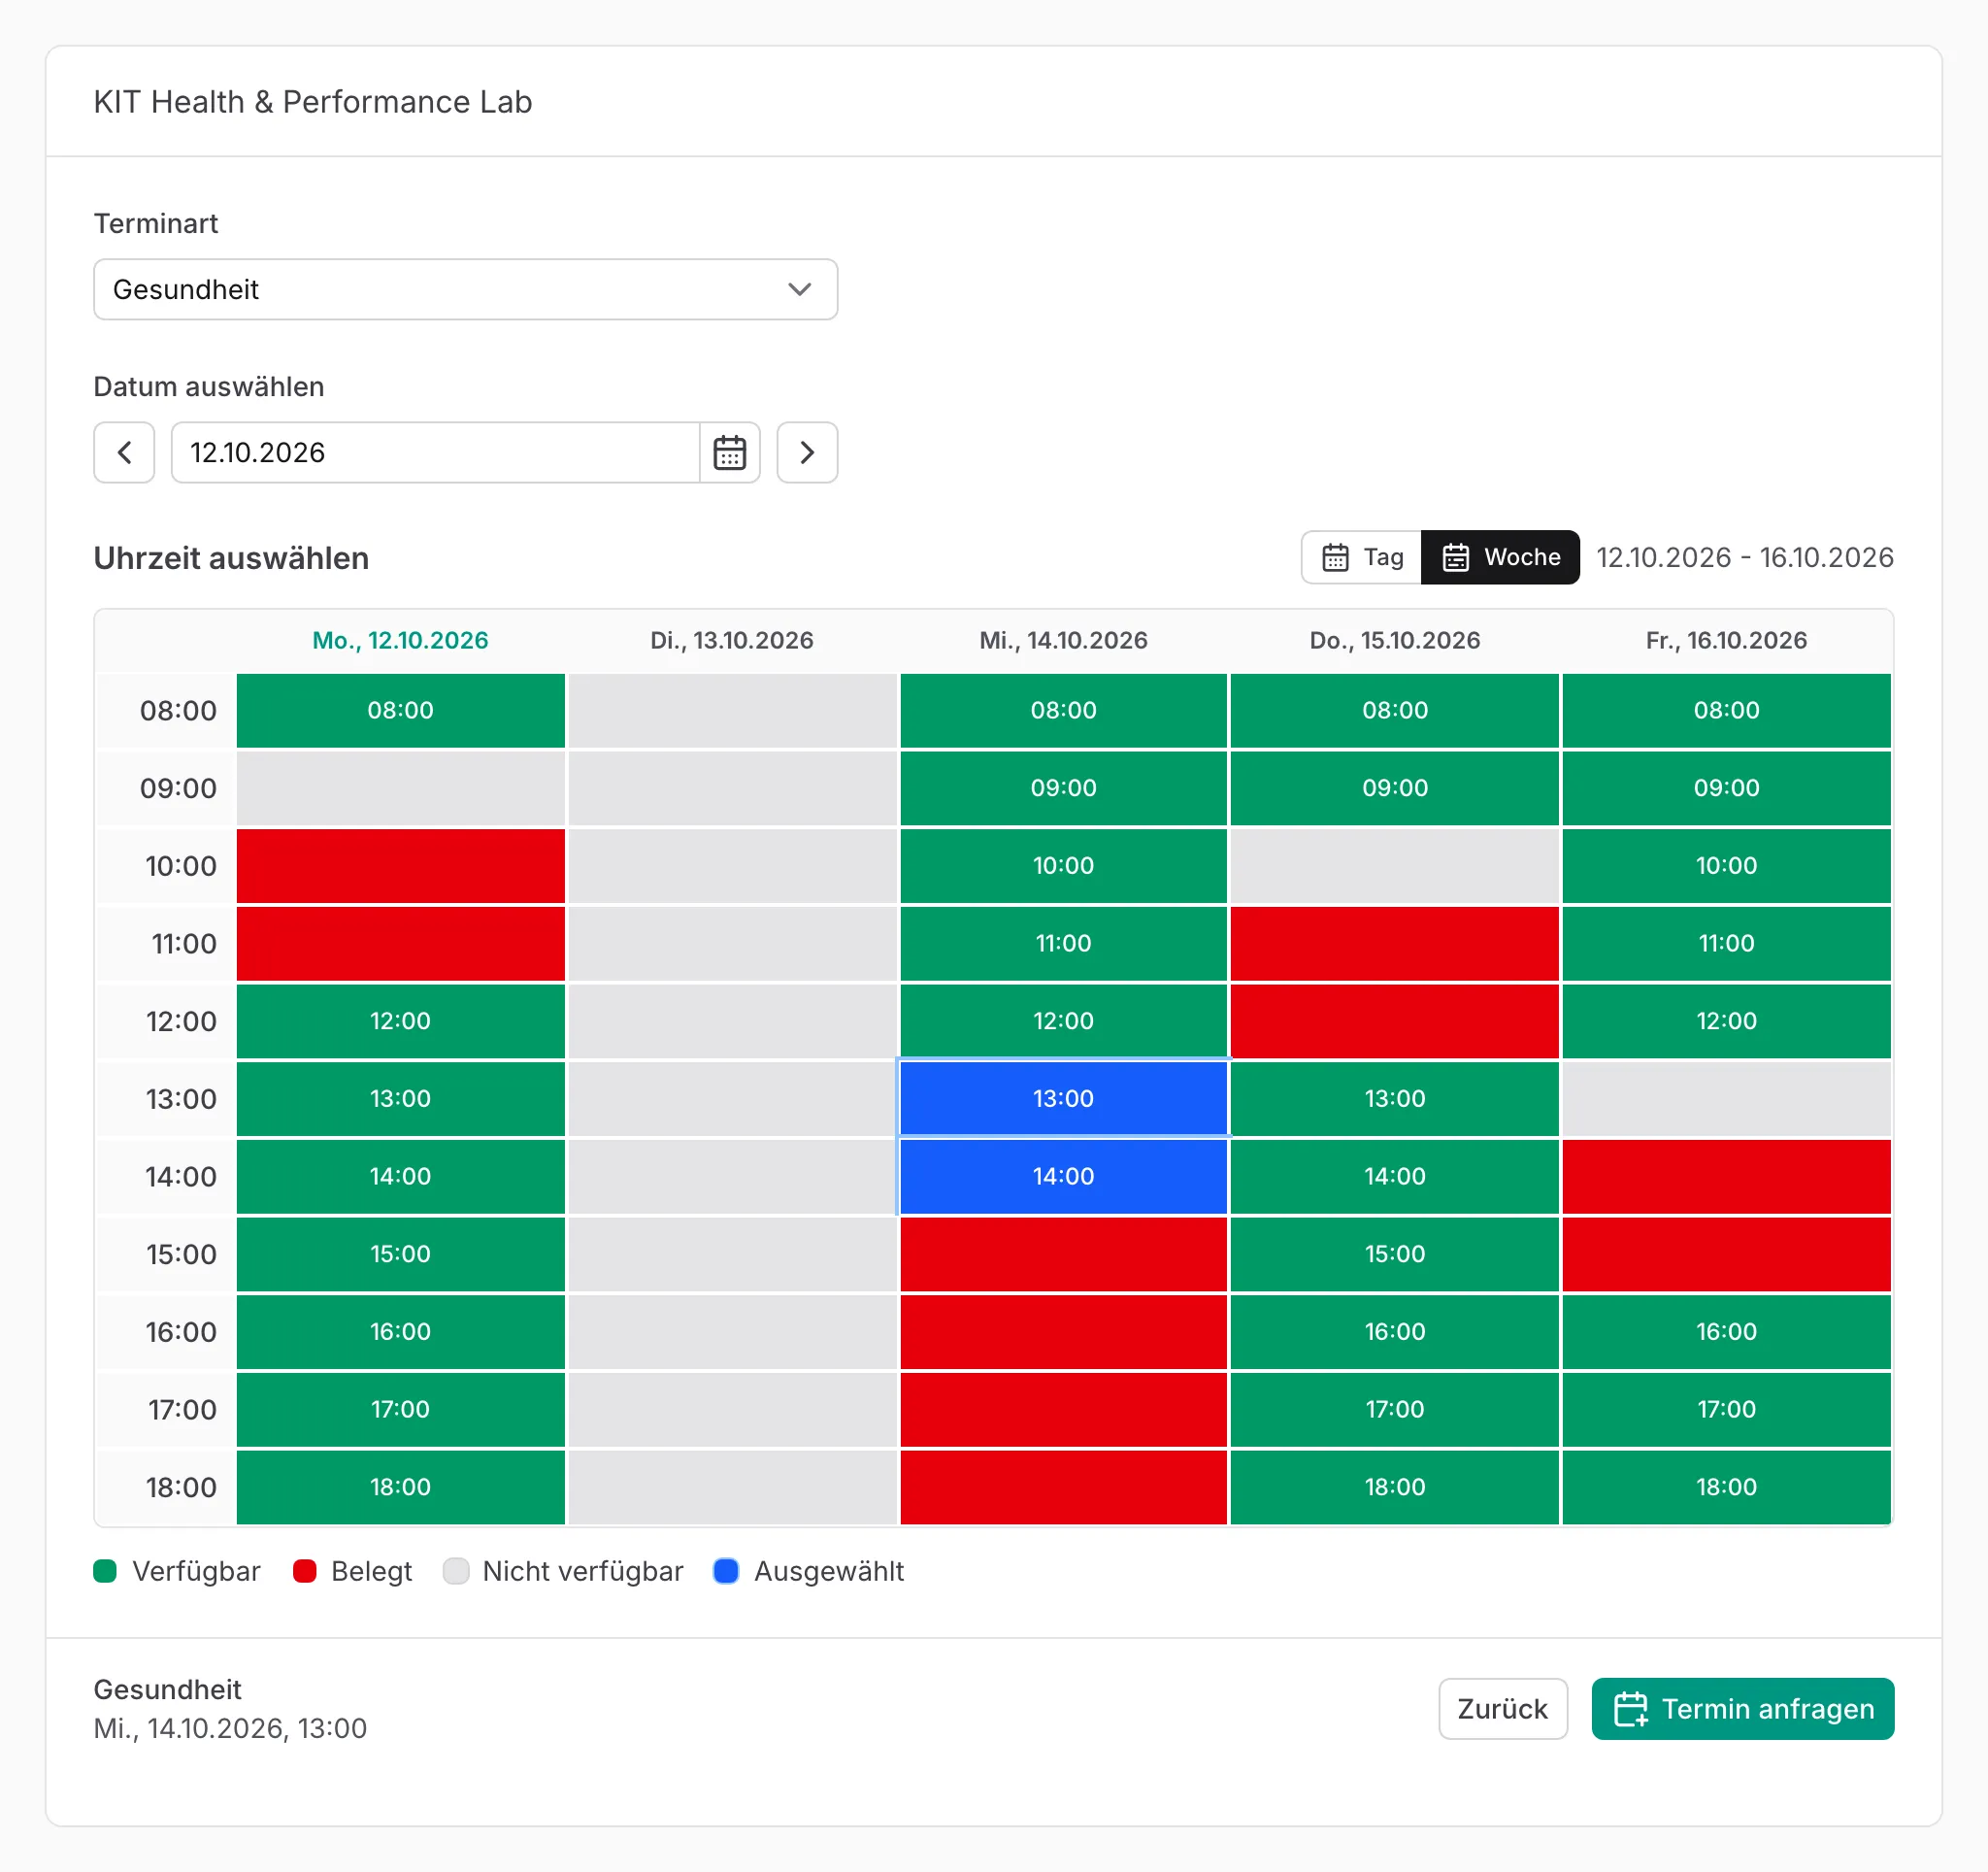The image size is (1988, 1872).
Task: Click the date field showing 12.10.2026
Action: (435, 453)
